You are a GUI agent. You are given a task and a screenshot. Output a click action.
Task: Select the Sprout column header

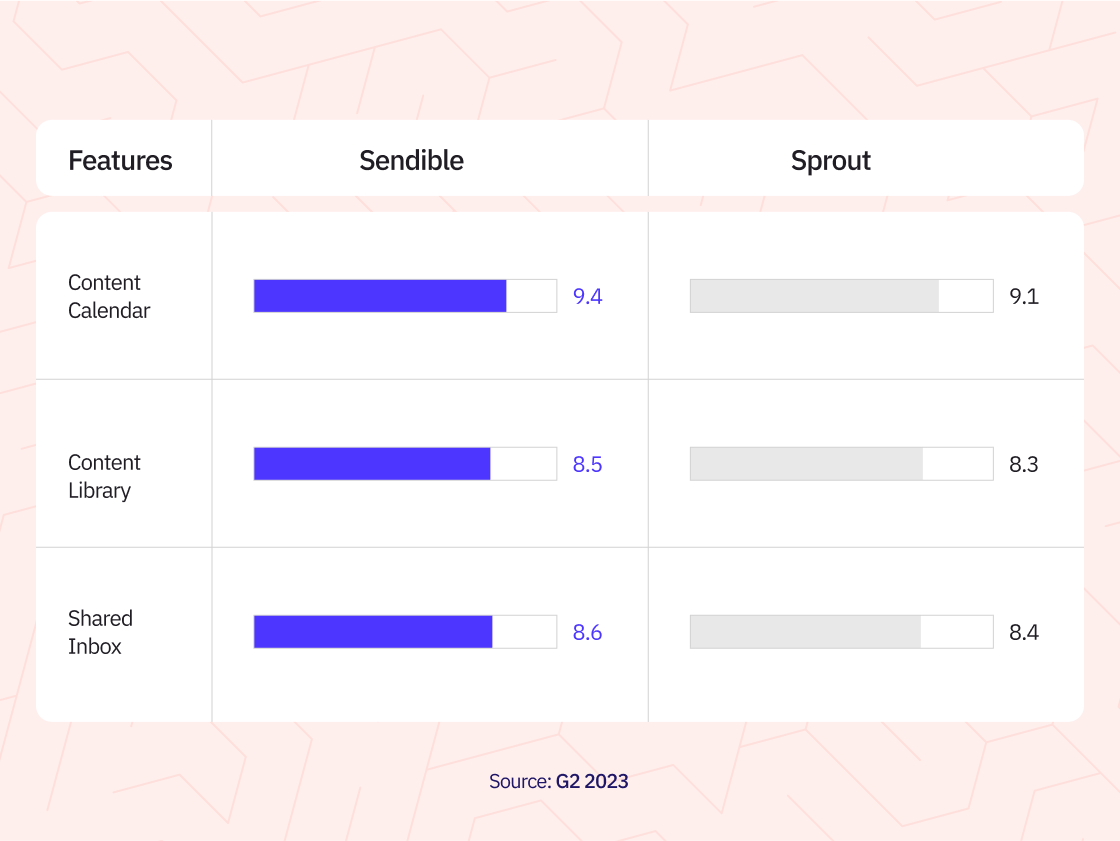tap(831, 161)
